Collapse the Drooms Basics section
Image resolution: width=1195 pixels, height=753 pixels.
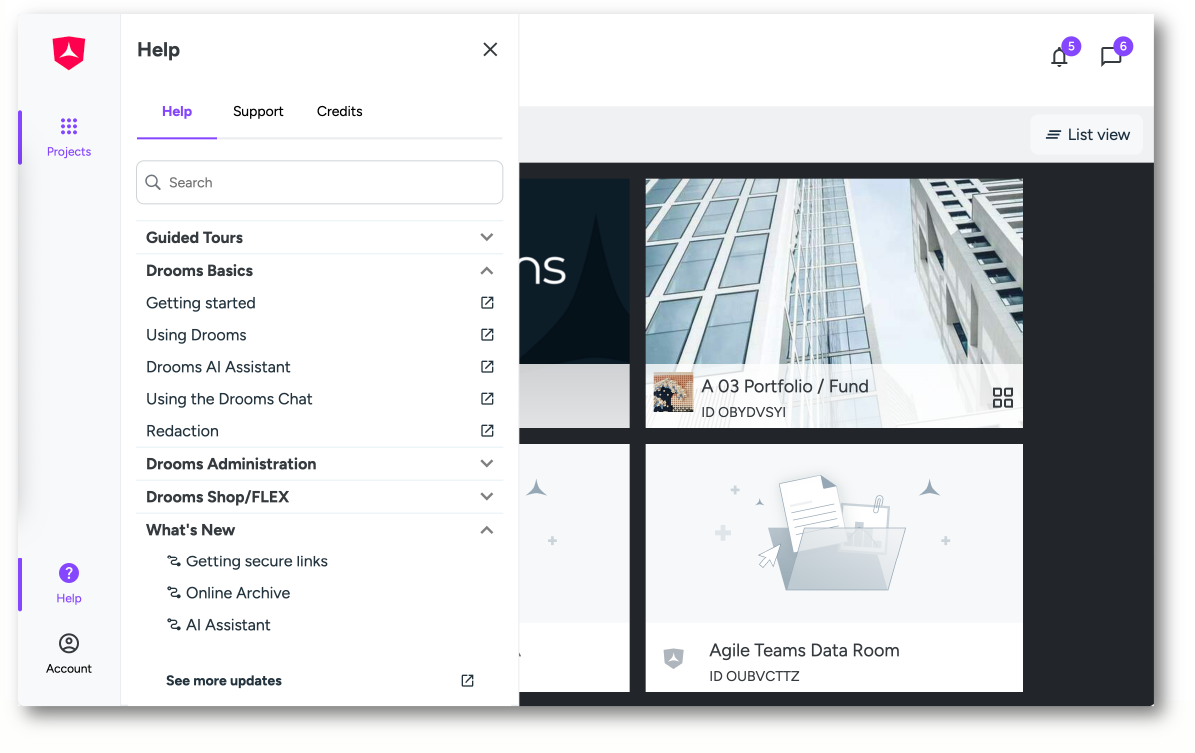pos(319,271)
